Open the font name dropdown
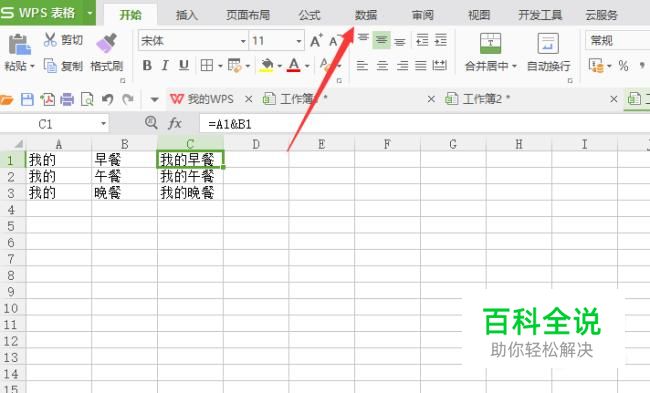This screenshot has width=650, height=393. 243,41
